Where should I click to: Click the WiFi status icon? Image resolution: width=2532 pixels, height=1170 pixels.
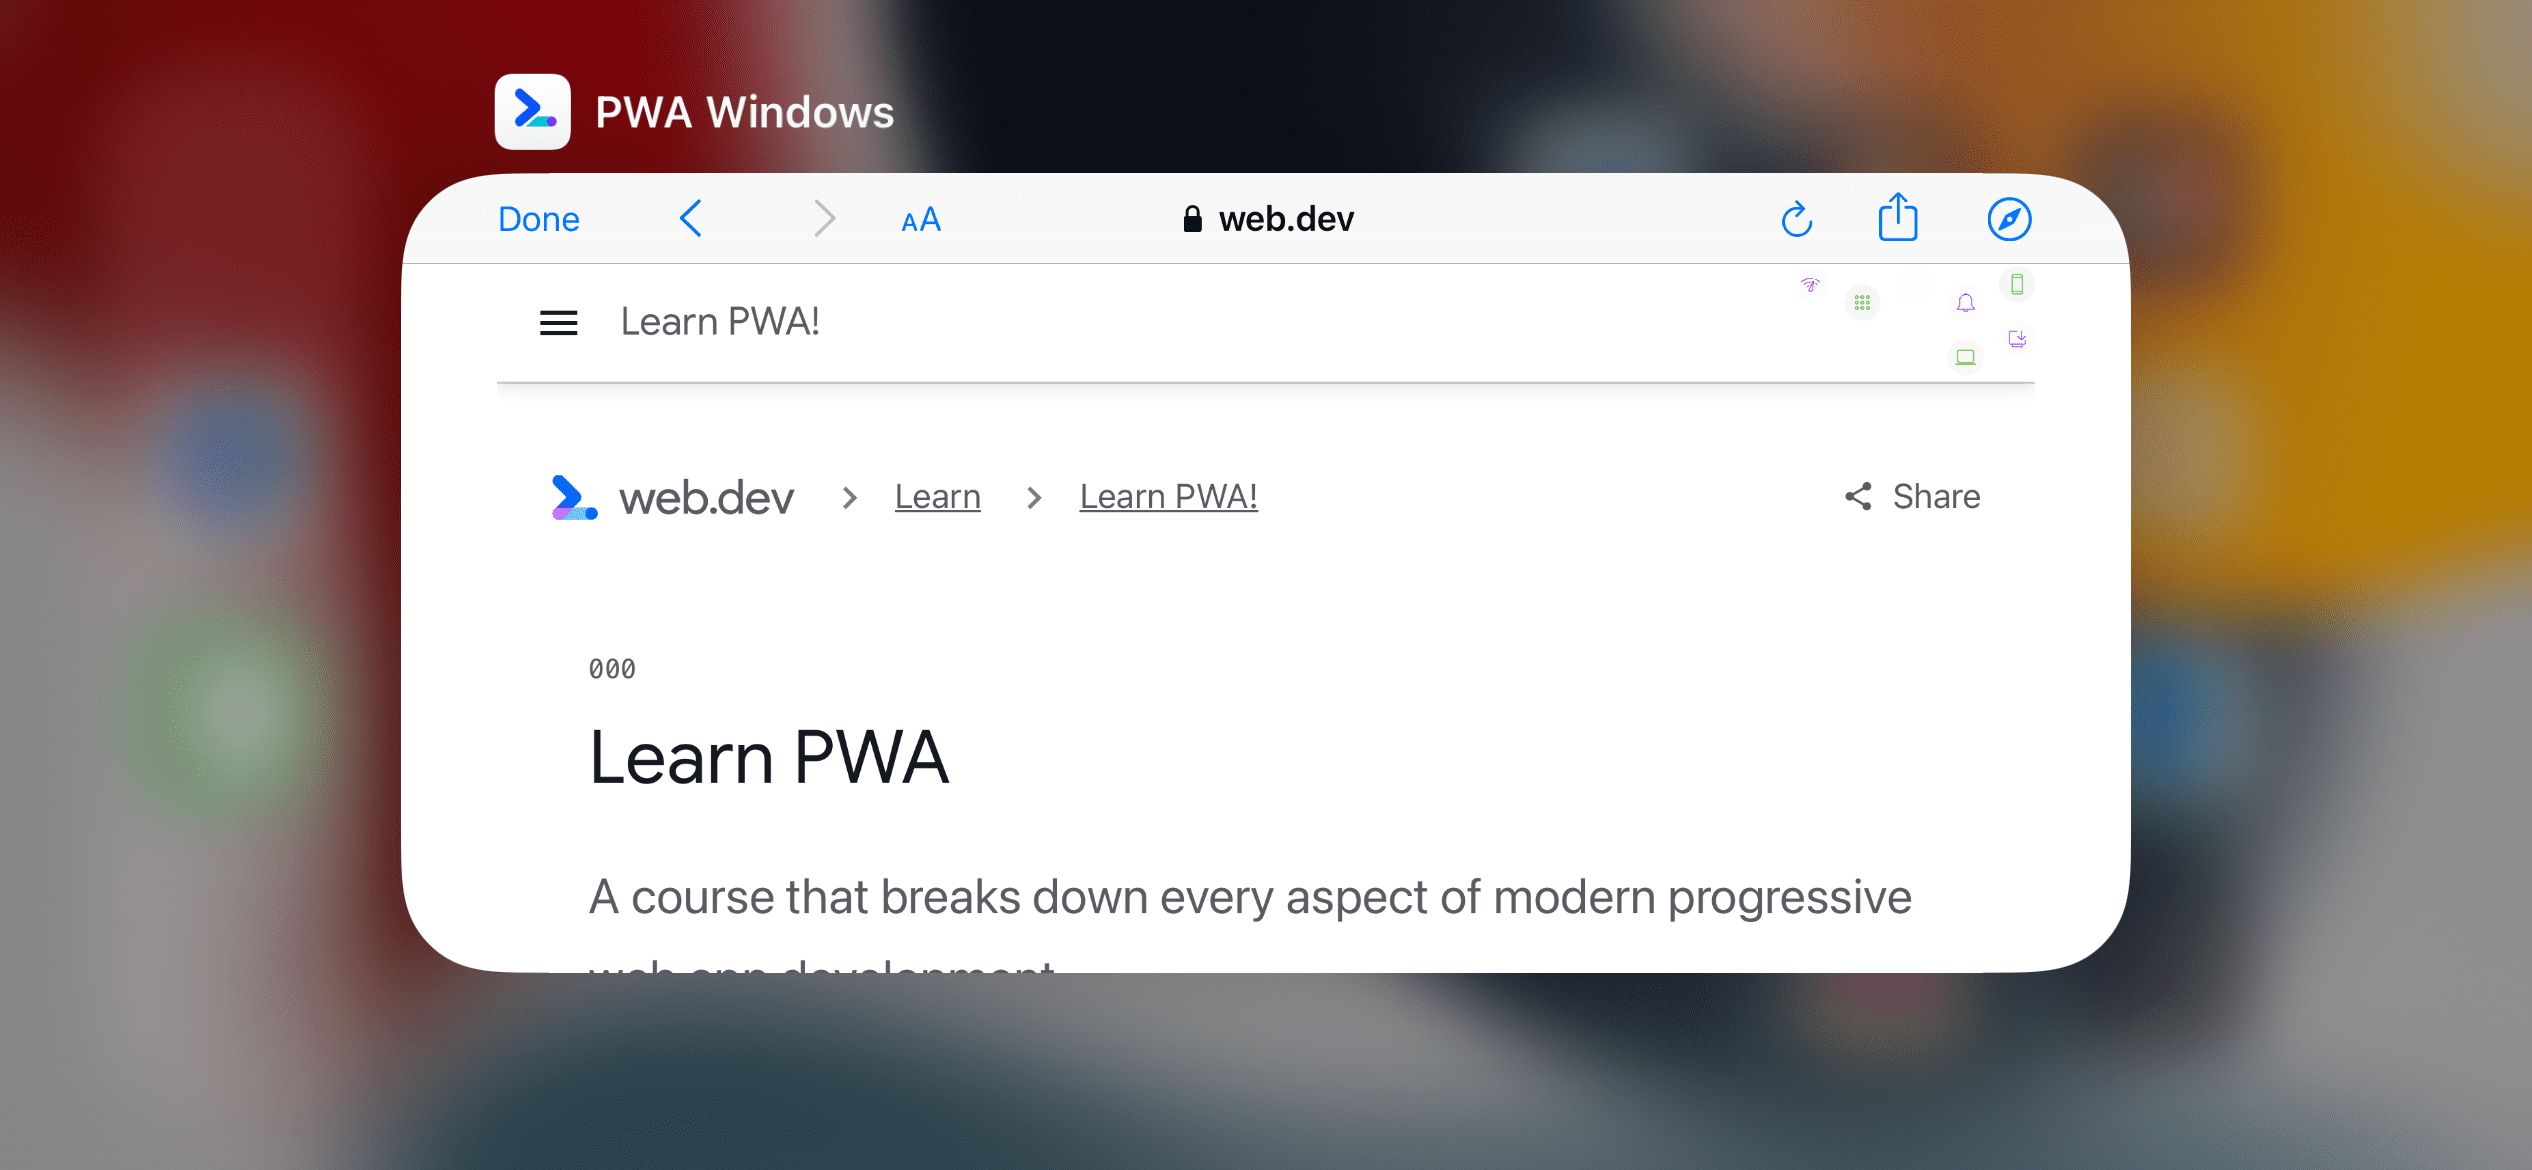click(1809, 287)
